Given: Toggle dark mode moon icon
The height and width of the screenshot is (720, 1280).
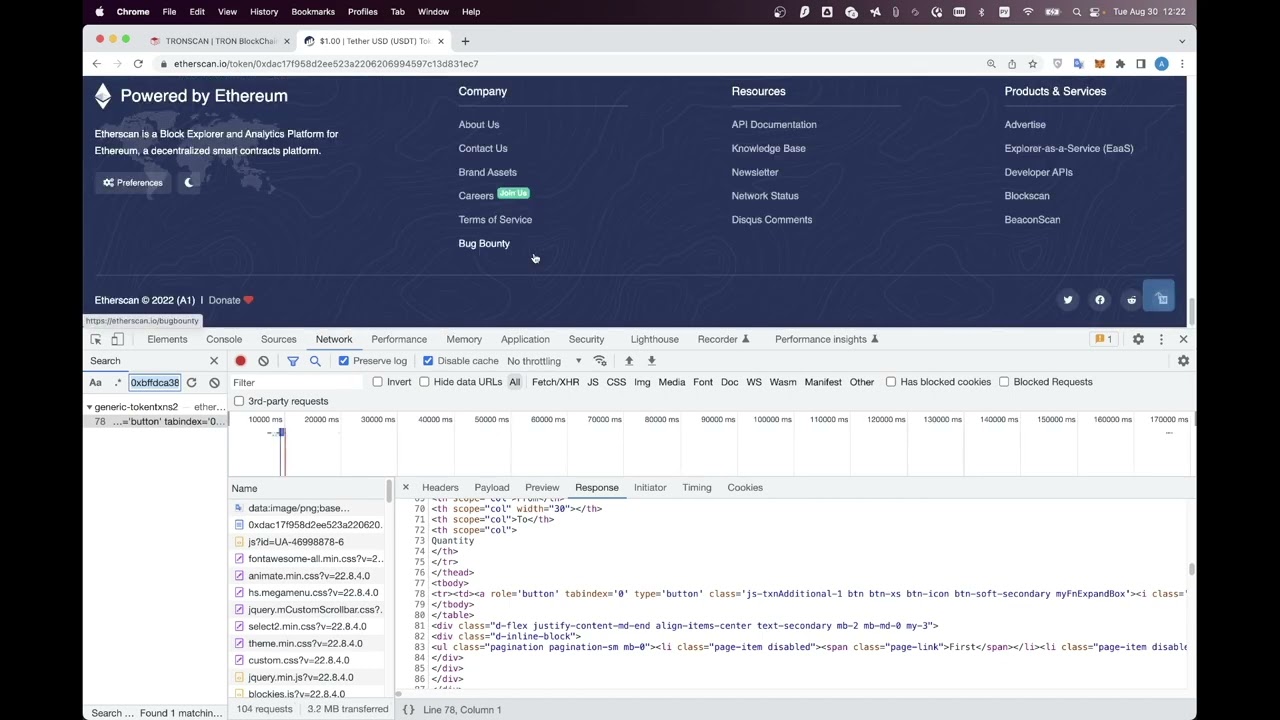Looking at the screenshot, I should tap(189, 182).
